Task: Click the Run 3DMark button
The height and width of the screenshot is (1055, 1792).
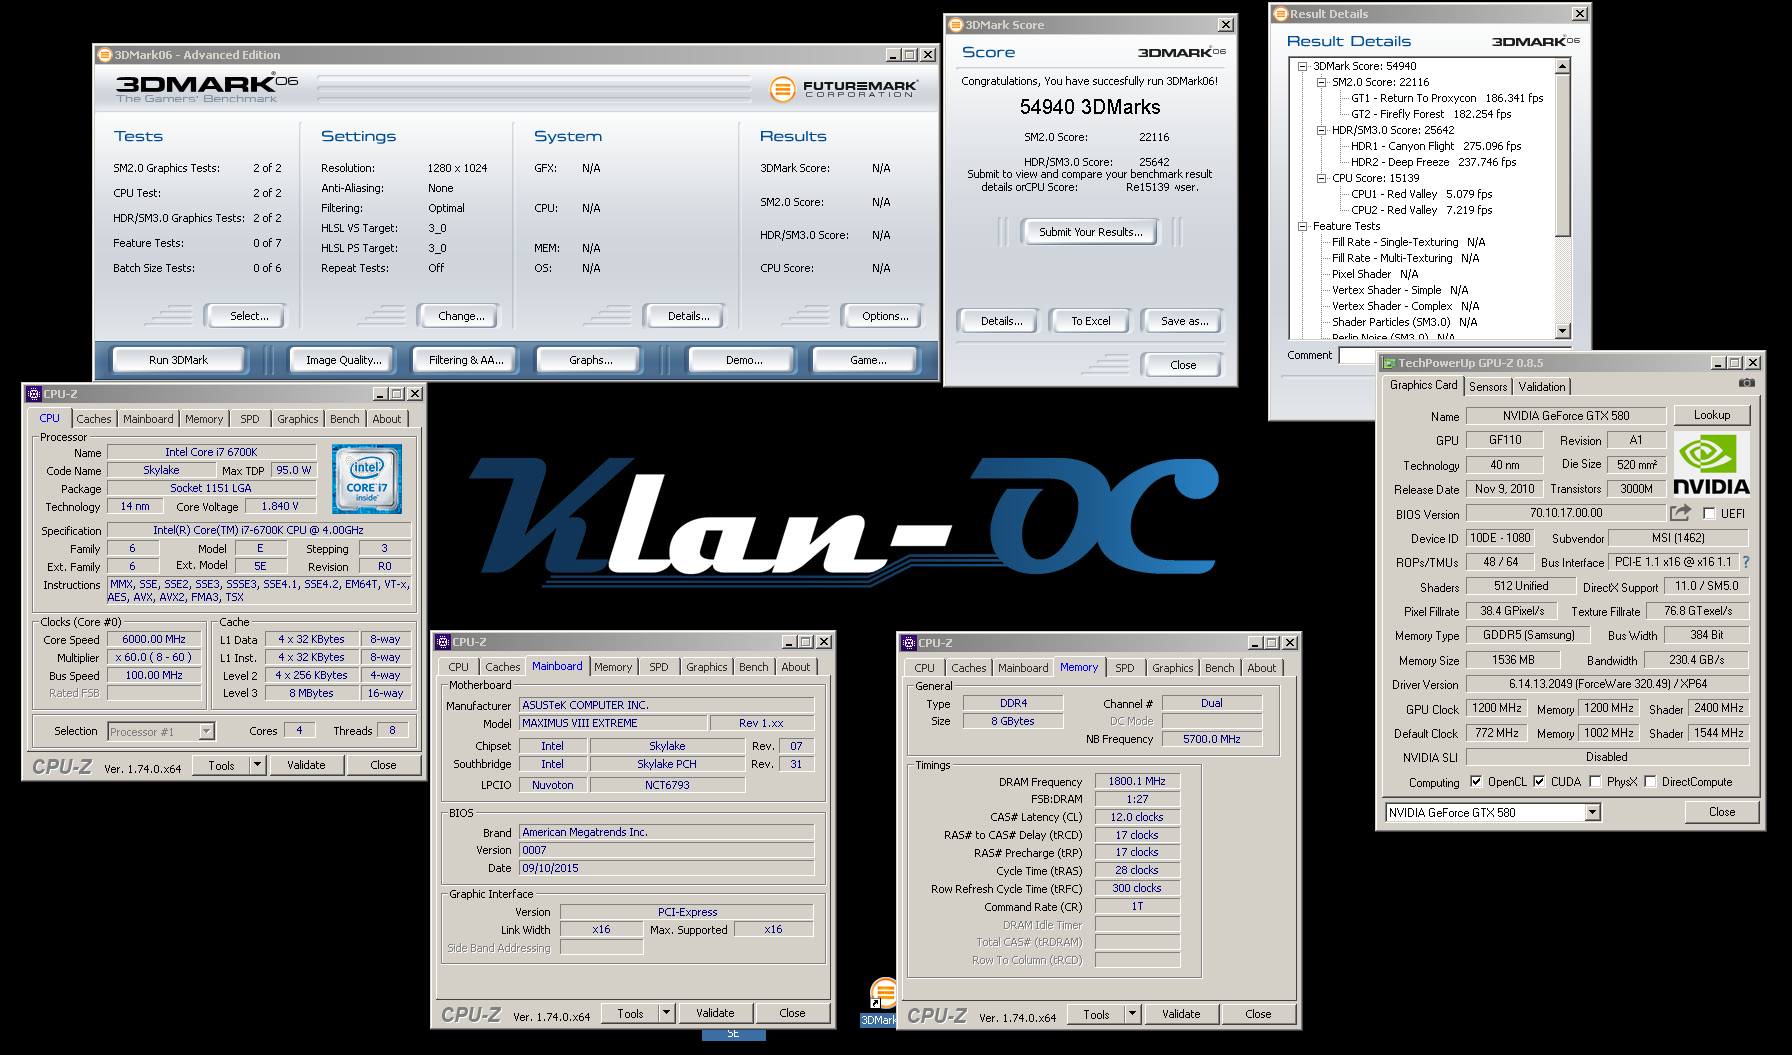Action: [178, 360]
